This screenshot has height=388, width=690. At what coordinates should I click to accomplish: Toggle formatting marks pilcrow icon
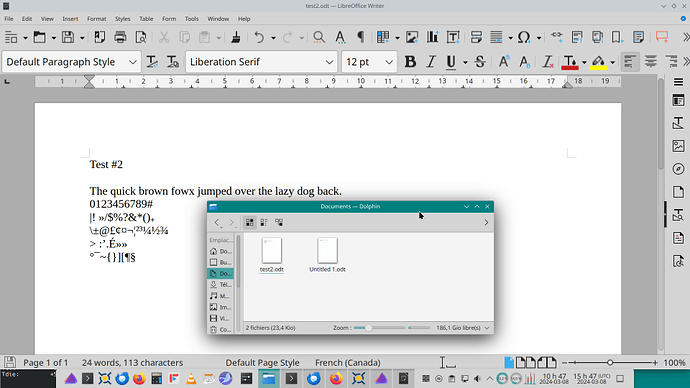click(360, 37)
